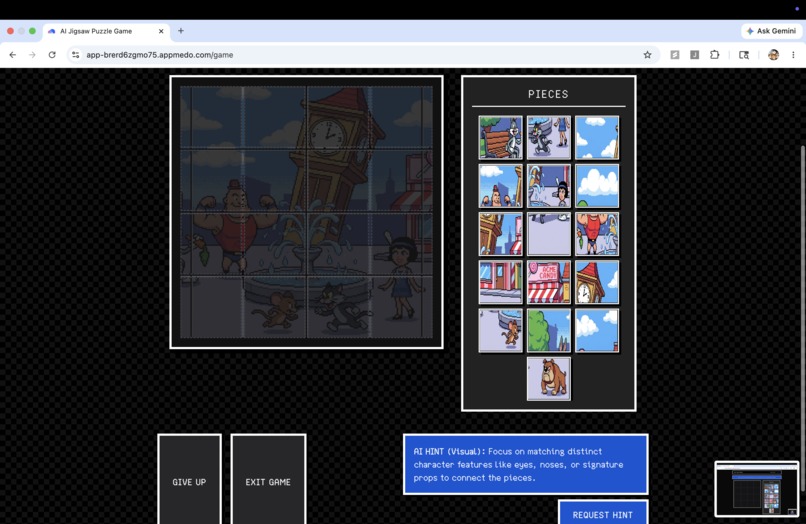The height and width of the screenshot is (524, 806).
Task: Close the AI Jigsaw Puzzle Game tab
Action: coord(161,31)
